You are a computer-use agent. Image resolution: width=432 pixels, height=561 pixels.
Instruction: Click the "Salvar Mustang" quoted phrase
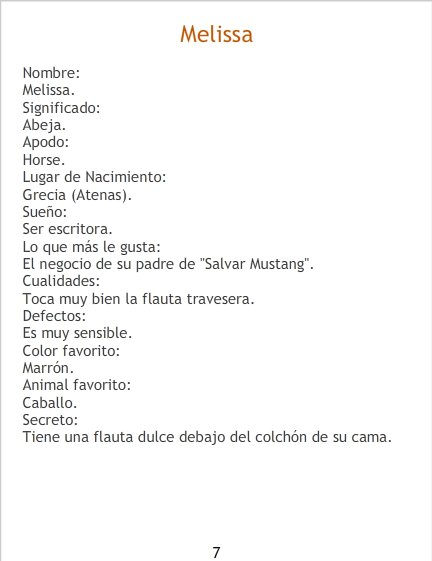[254, 264]
